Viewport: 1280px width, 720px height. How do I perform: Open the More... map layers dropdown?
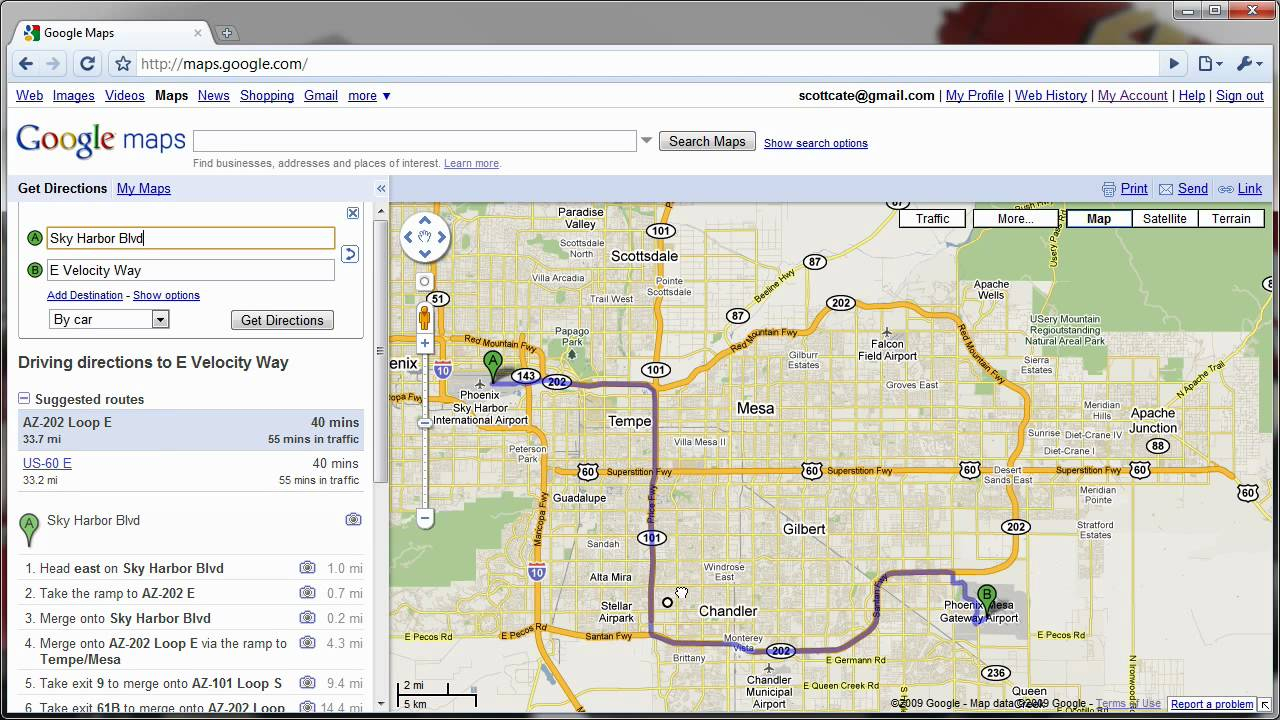1015,218
